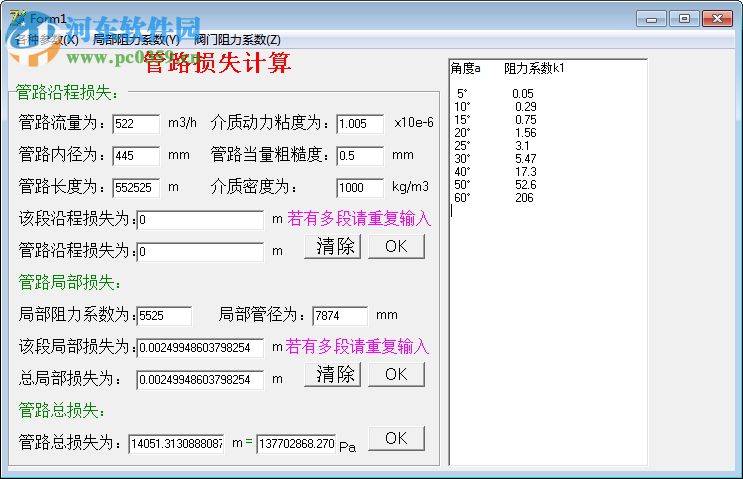
Task: Open the 阀门阻力系数(Z) menu
Action: [238, 40]
